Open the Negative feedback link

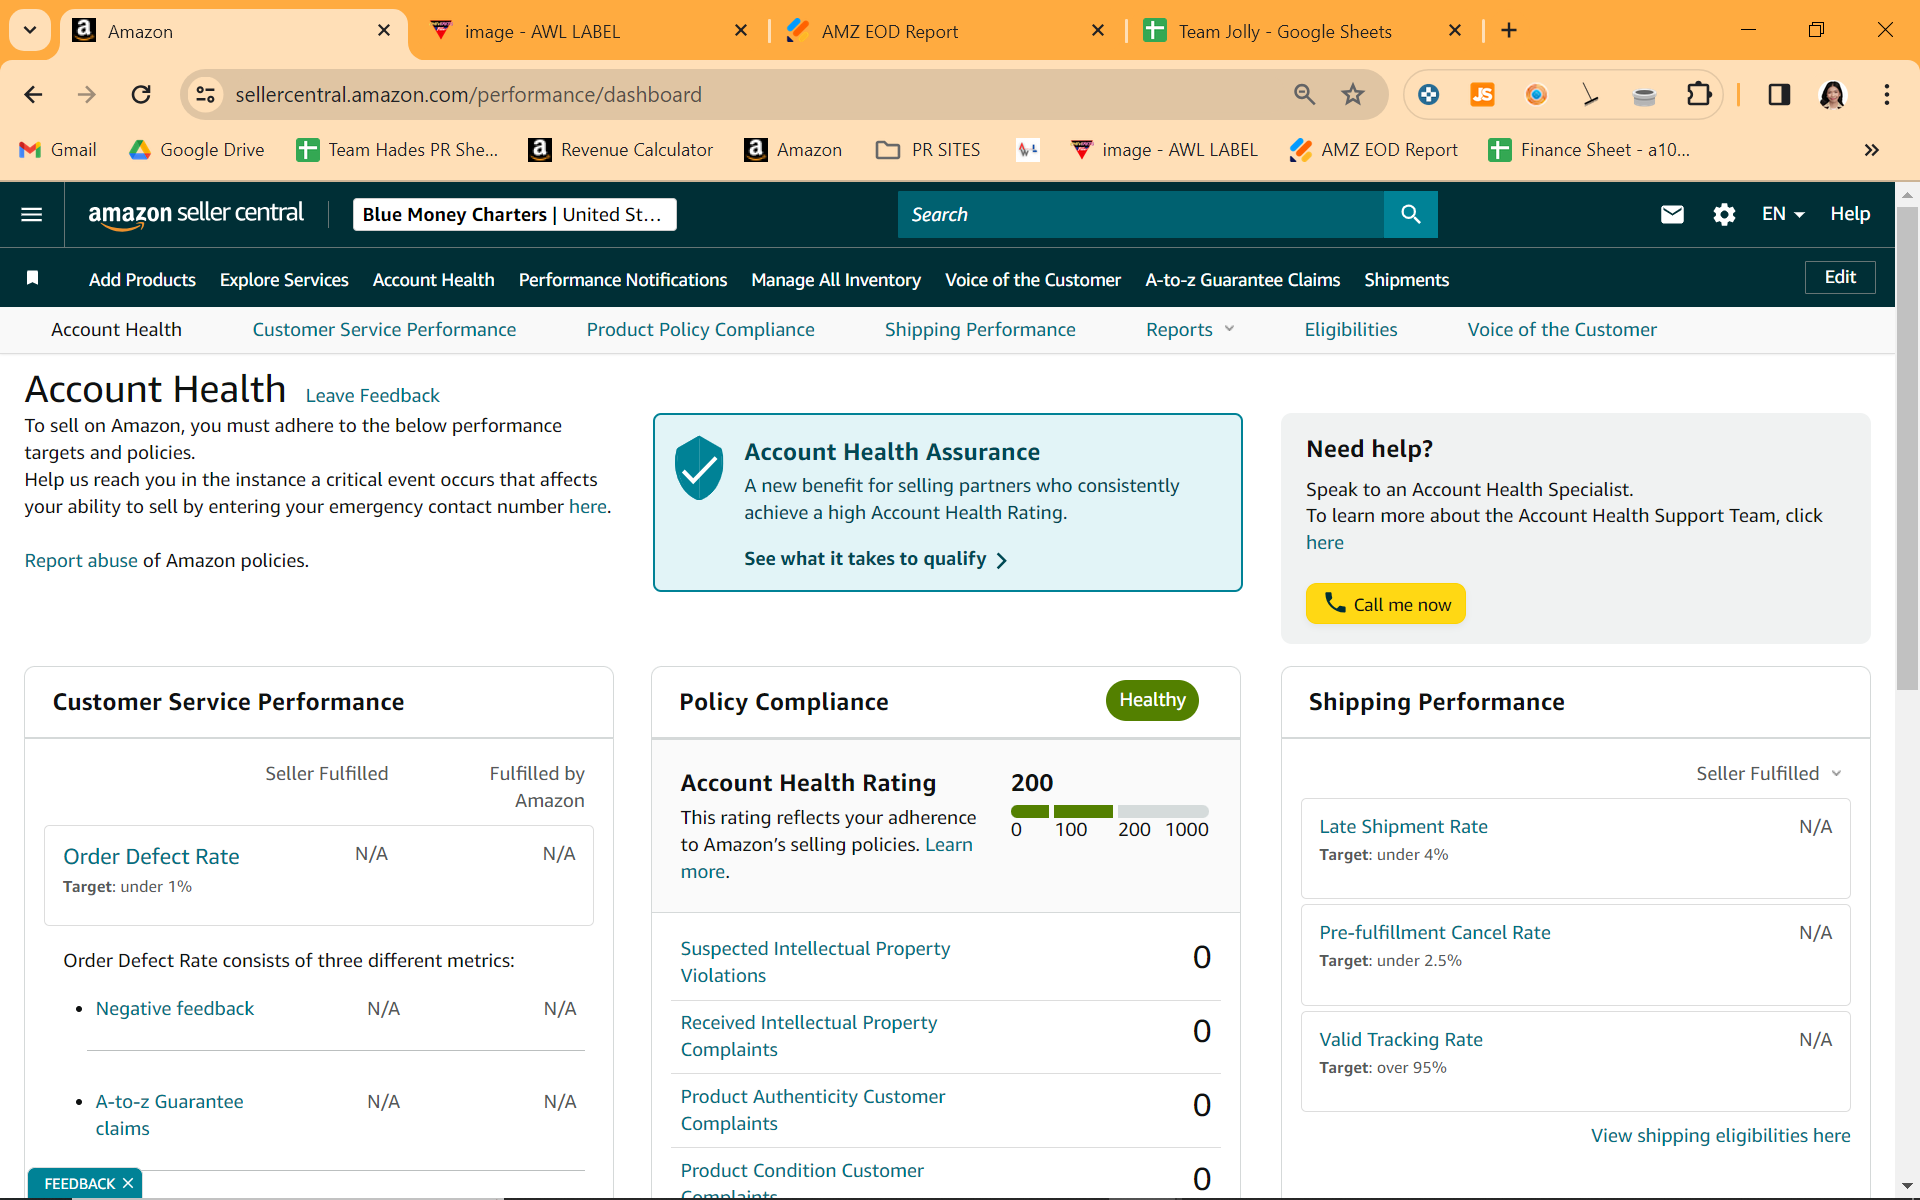click(175, 1008)
